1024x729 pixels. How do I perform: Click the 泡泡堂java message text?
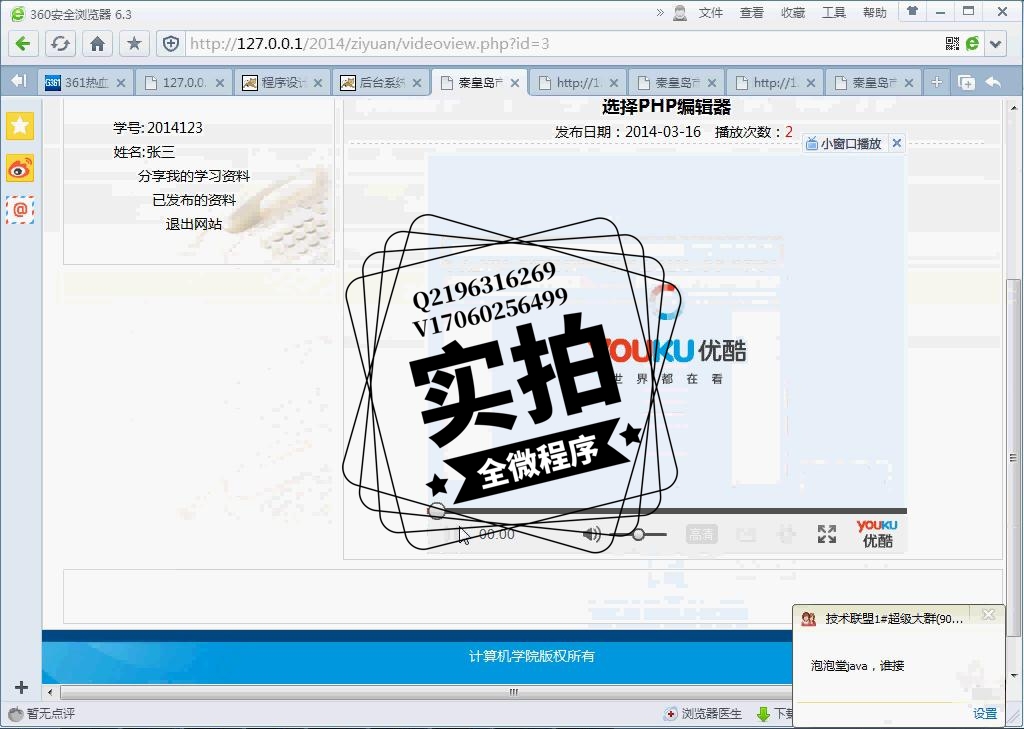coord(857,666)
